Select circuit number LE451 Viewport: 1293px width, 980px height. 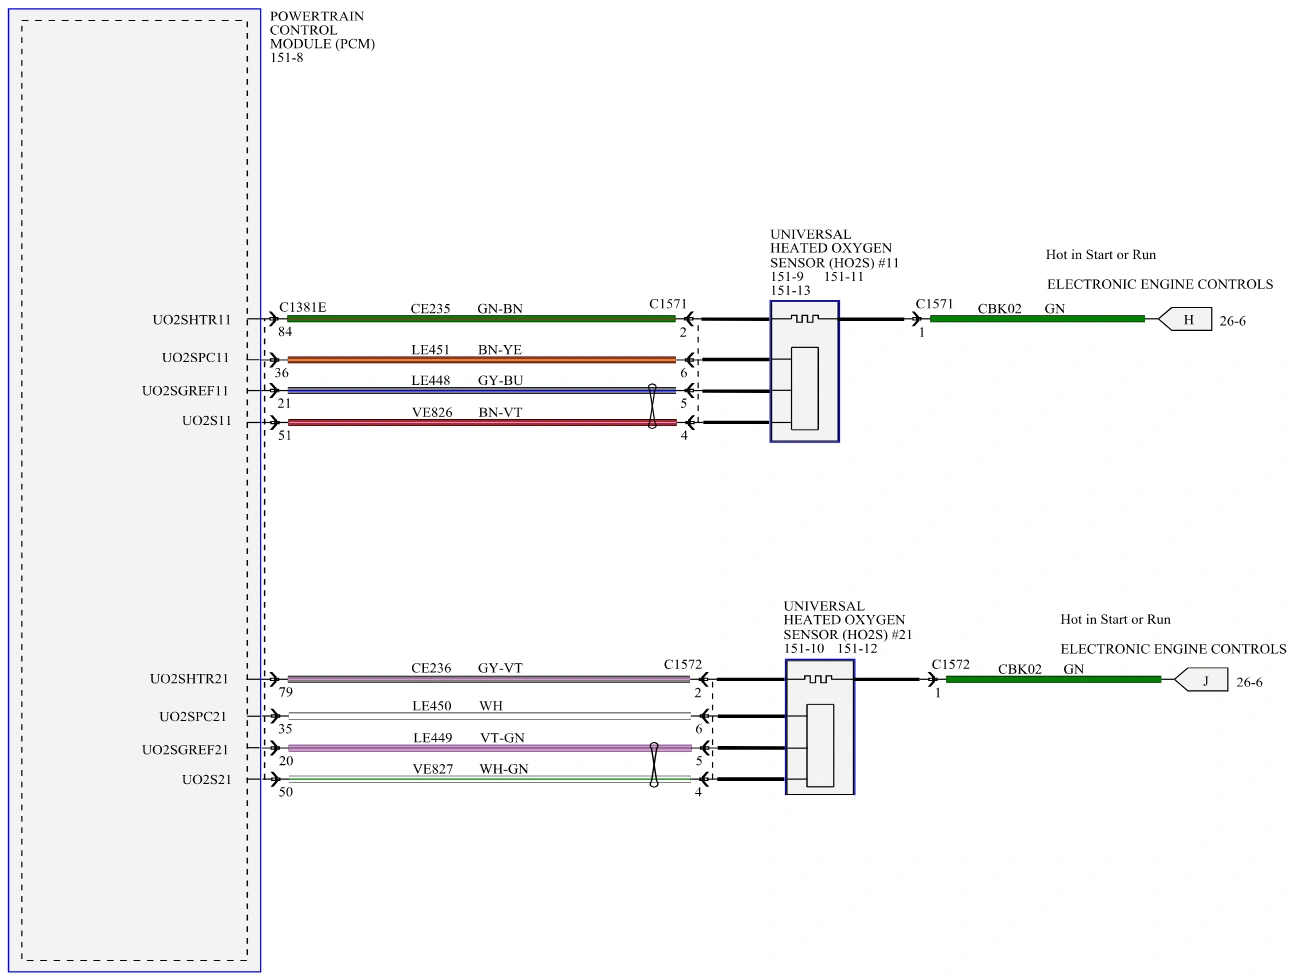pos(431,350)
